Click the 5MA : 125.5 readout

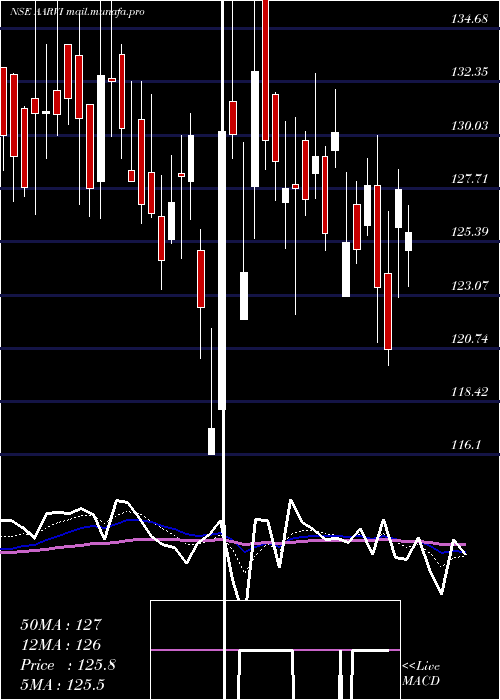pos(62,685)
